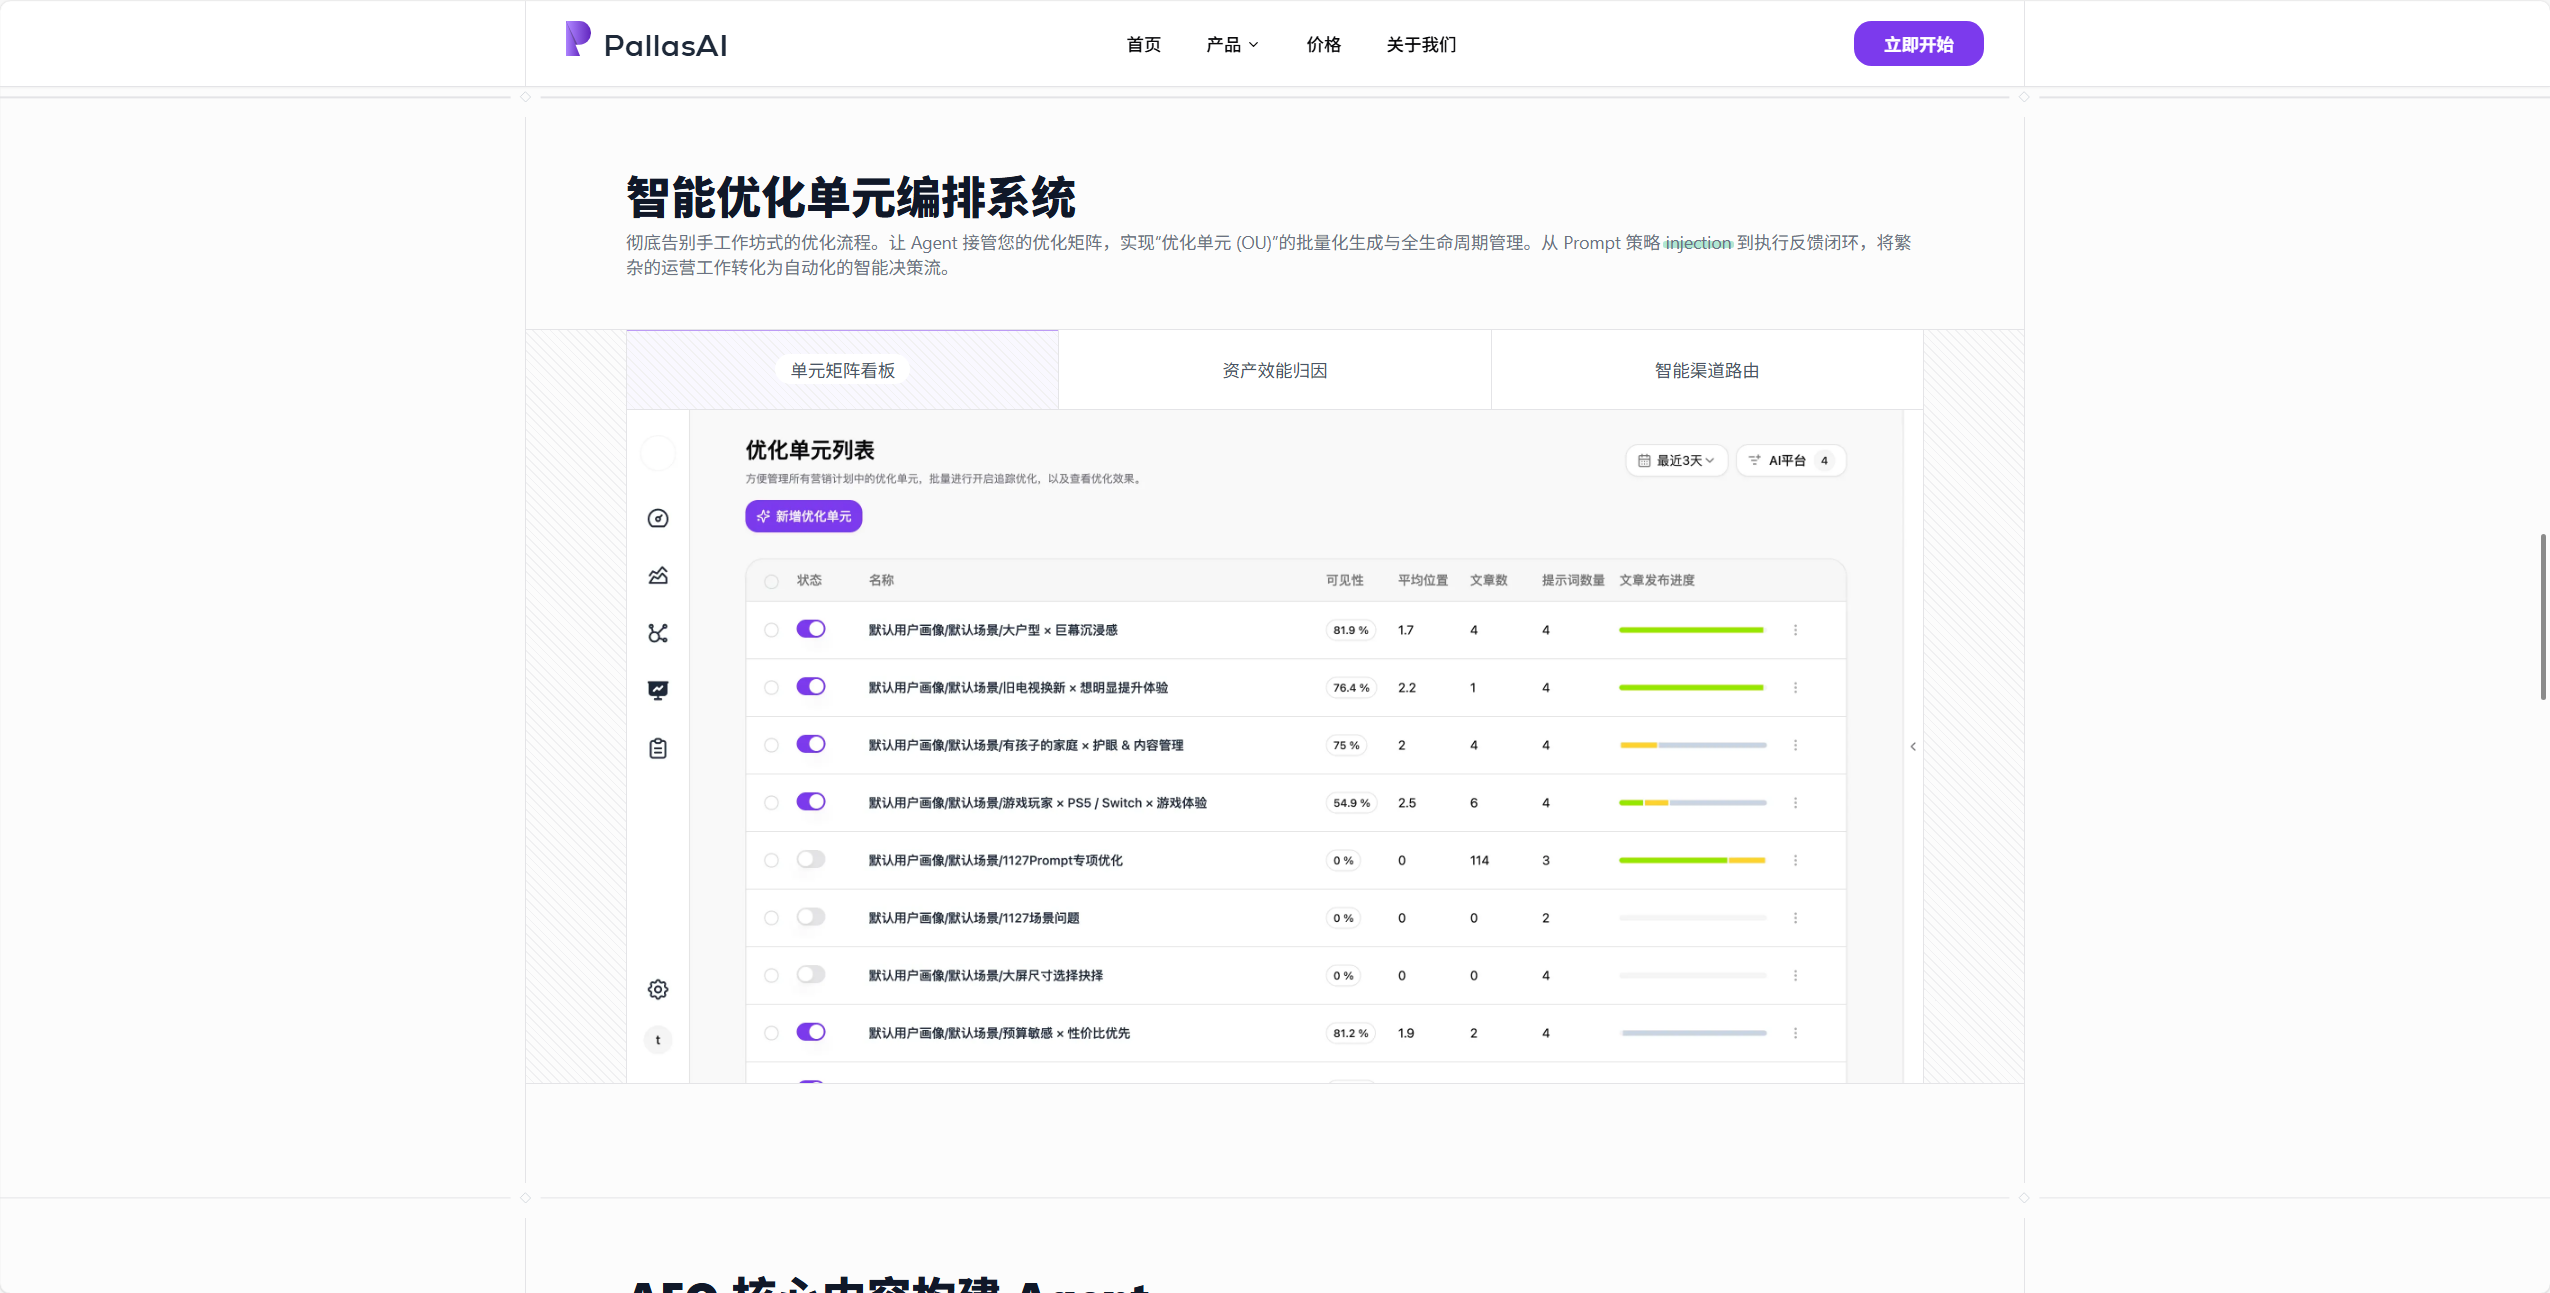Viewport: 2550px width, 1293px height.
Task: Switch to the 单元矩阵看板 tab
Action: pos(842,370)
